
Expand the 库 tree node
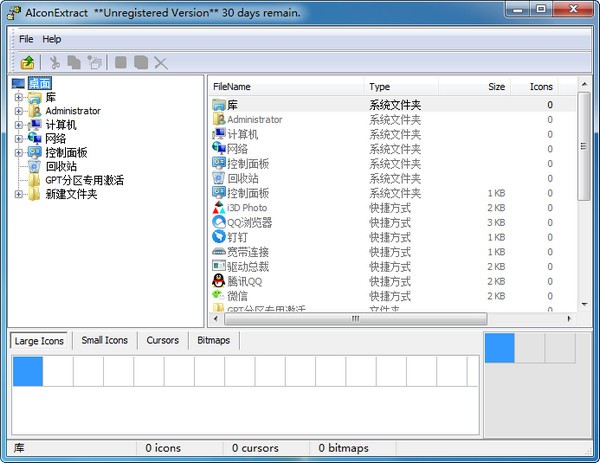coord(18,97)
